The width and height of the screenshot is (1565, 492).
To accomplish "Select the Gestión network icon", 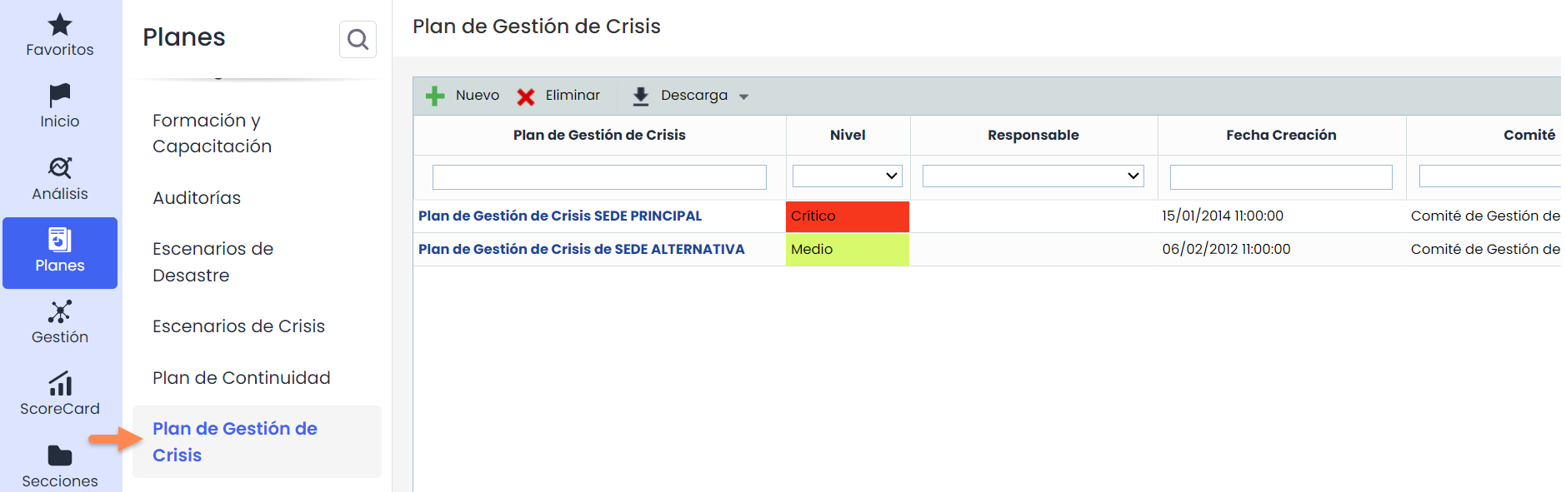I will coord(60,312).
